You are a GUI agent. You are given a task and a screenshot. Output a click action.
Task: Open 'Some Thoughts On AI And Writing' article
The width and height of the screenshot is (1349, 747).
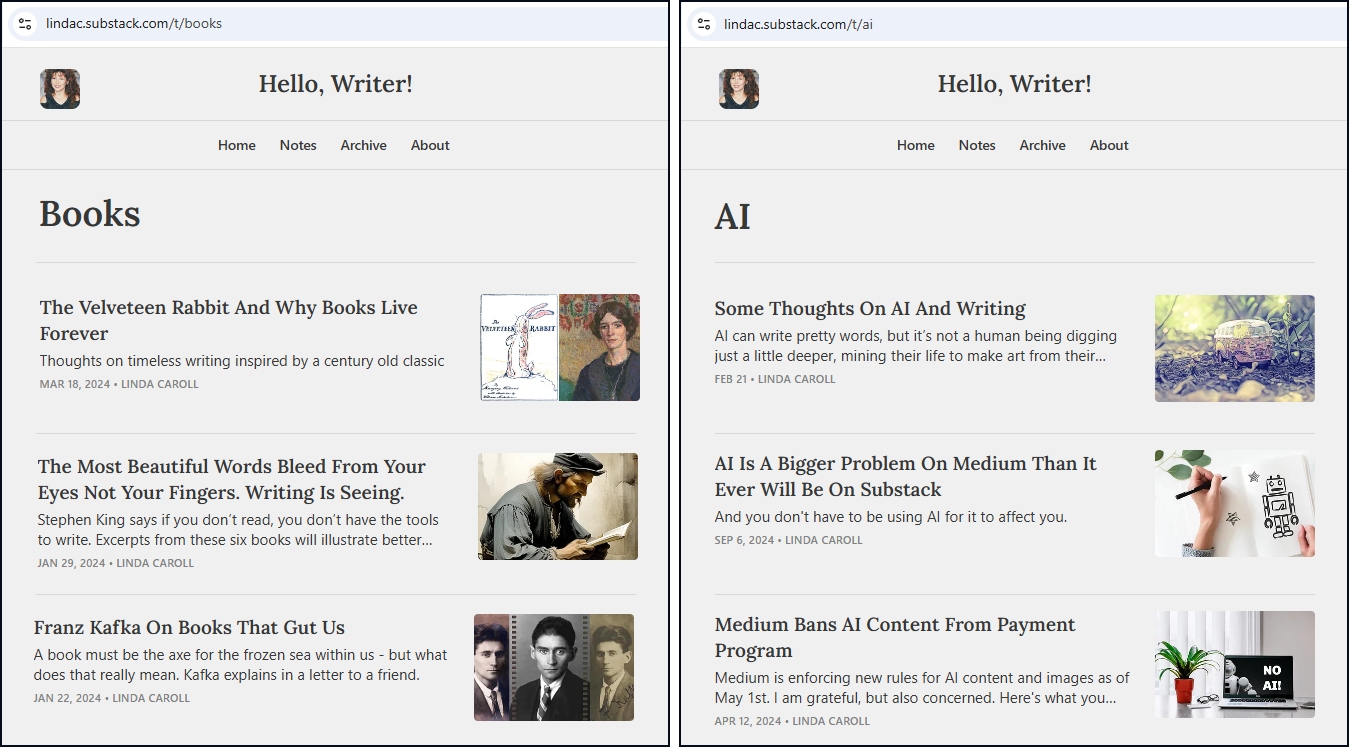pos(870,308)
